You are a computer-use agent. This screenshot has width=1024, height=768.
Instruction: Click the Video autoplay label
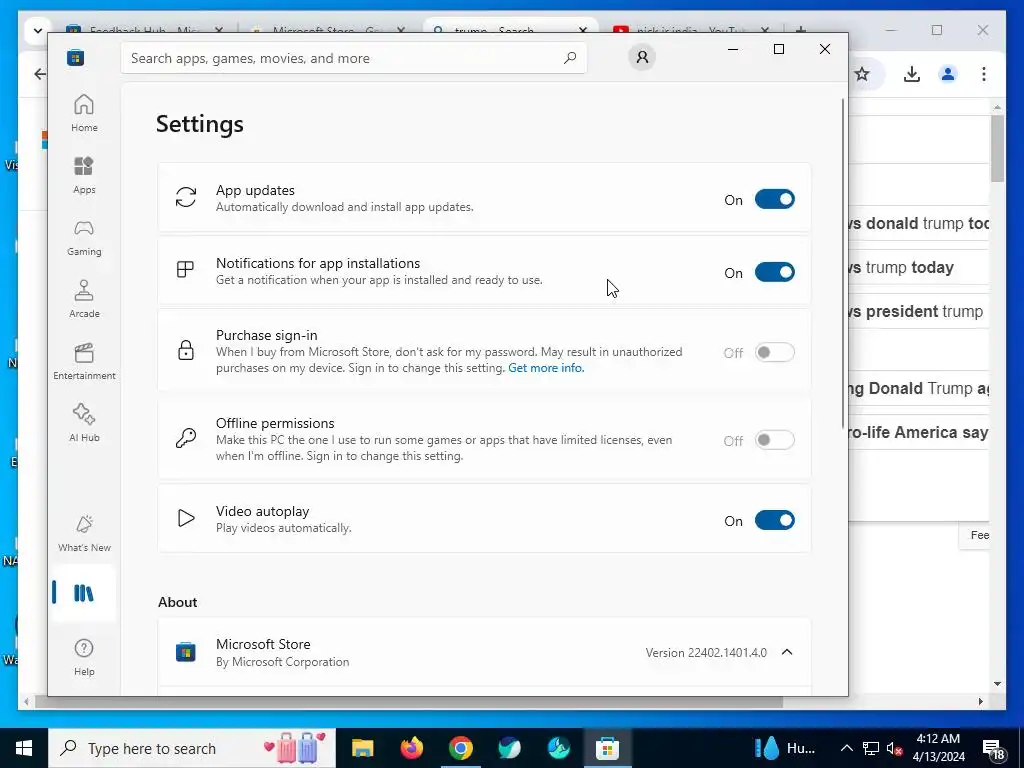click(263, 511)
